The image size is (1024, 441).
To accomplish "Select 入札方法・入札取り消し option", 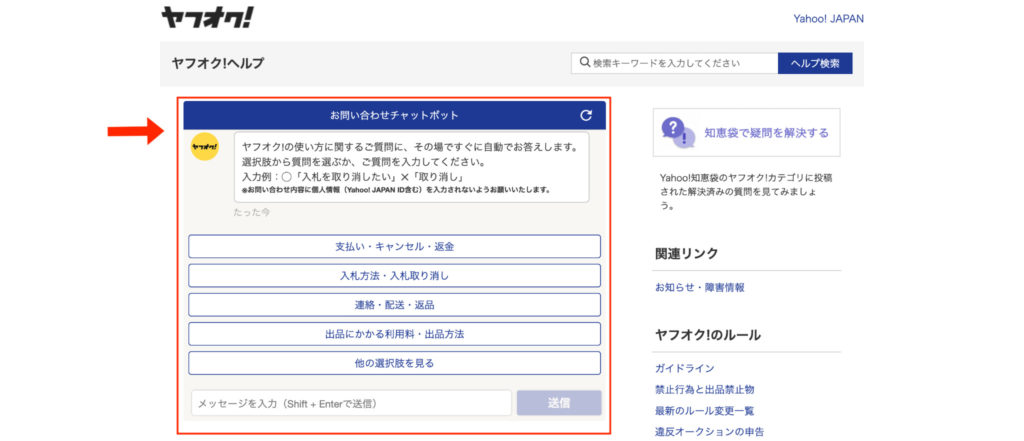I will pos(394,276).
